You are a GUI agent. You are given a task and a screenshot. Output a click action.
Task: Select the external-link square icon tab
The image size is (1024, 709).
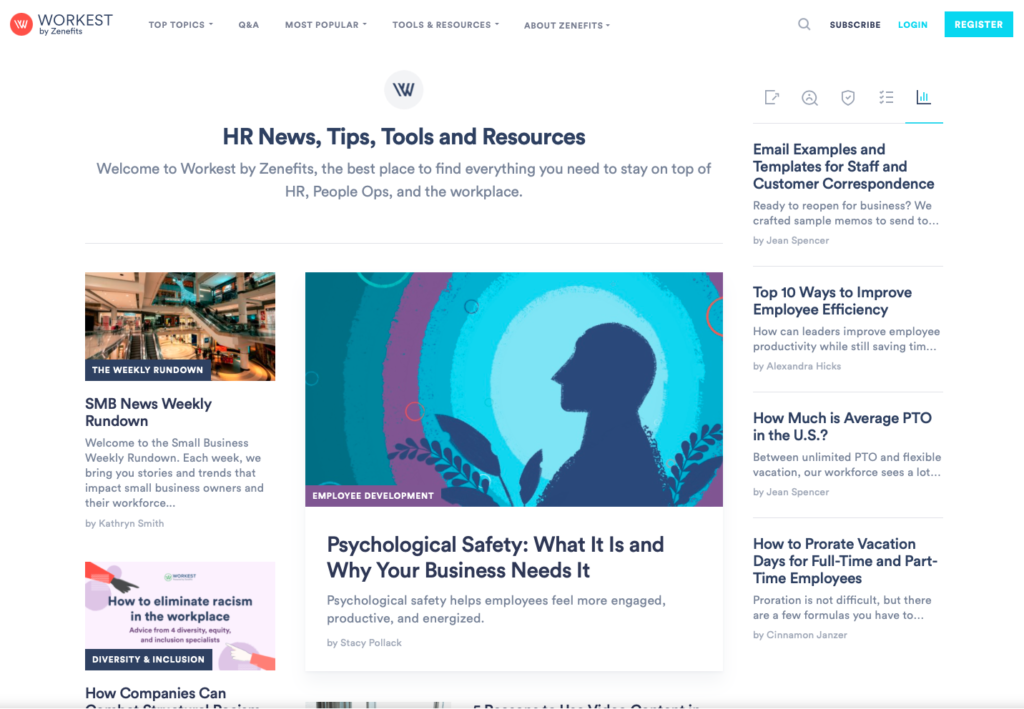pos(772,97)
